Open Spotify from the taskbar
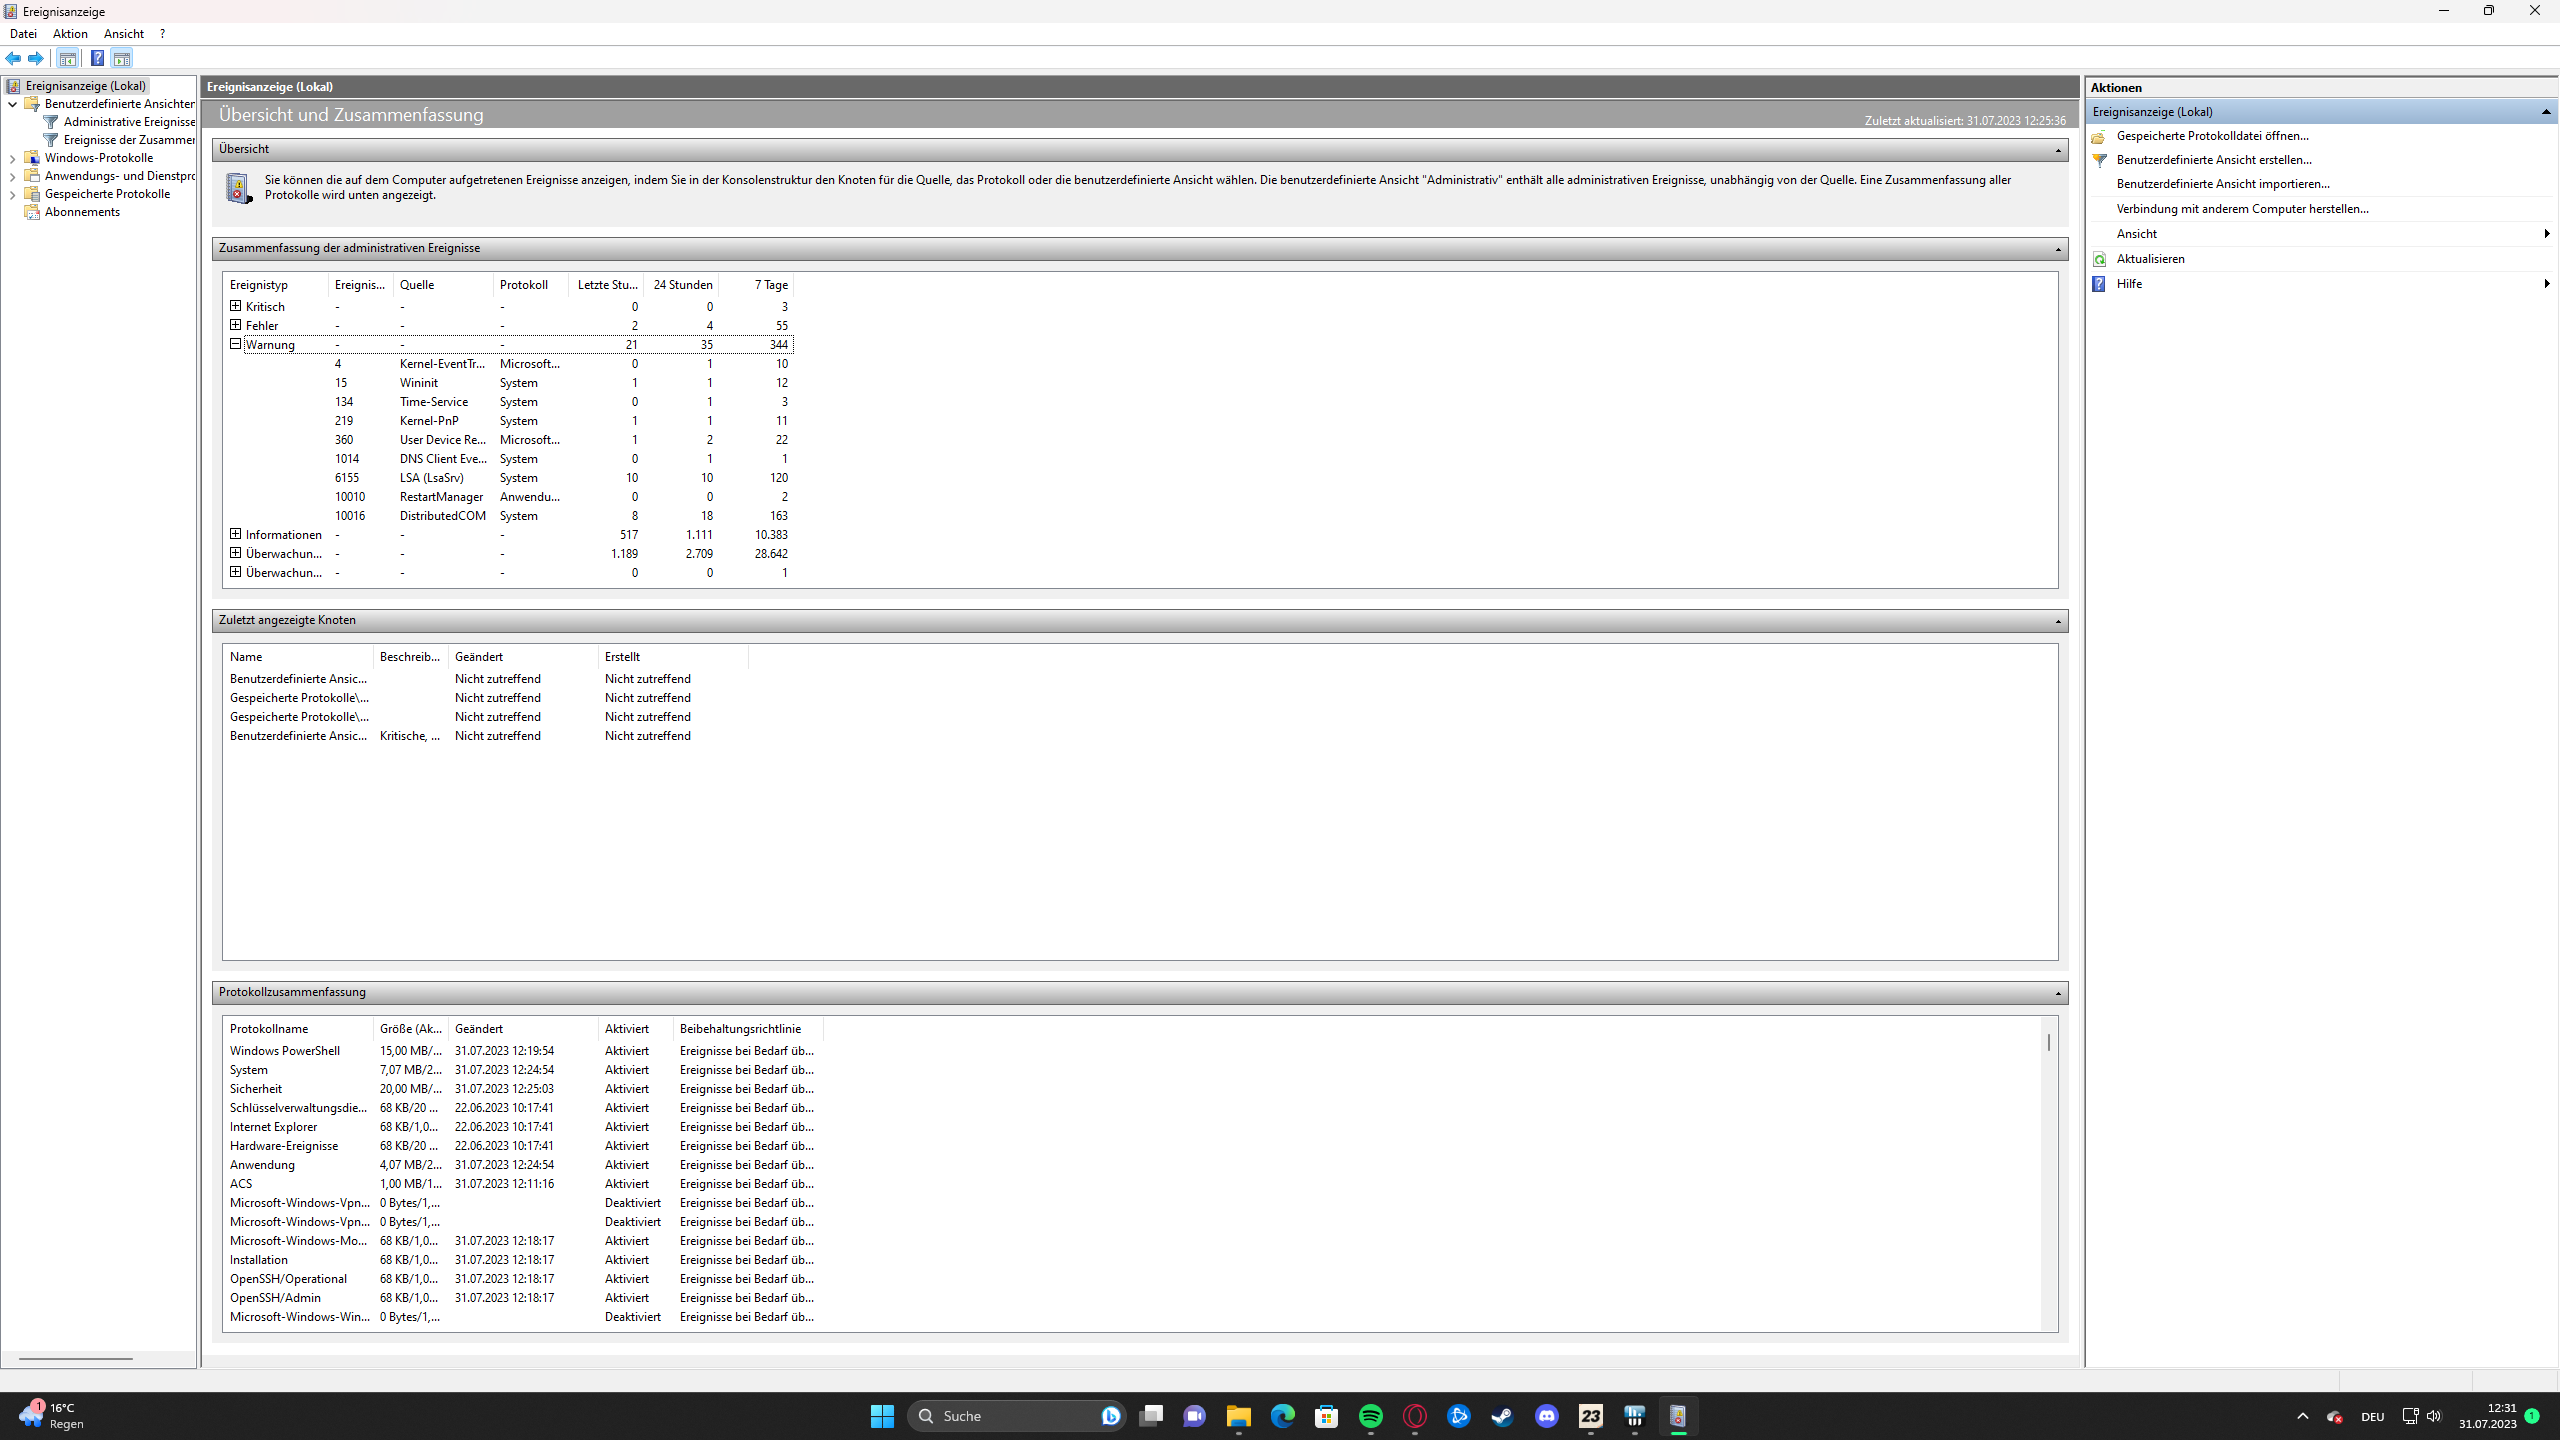This screenshot has height=1440, width=2560. (1371, 1416)
